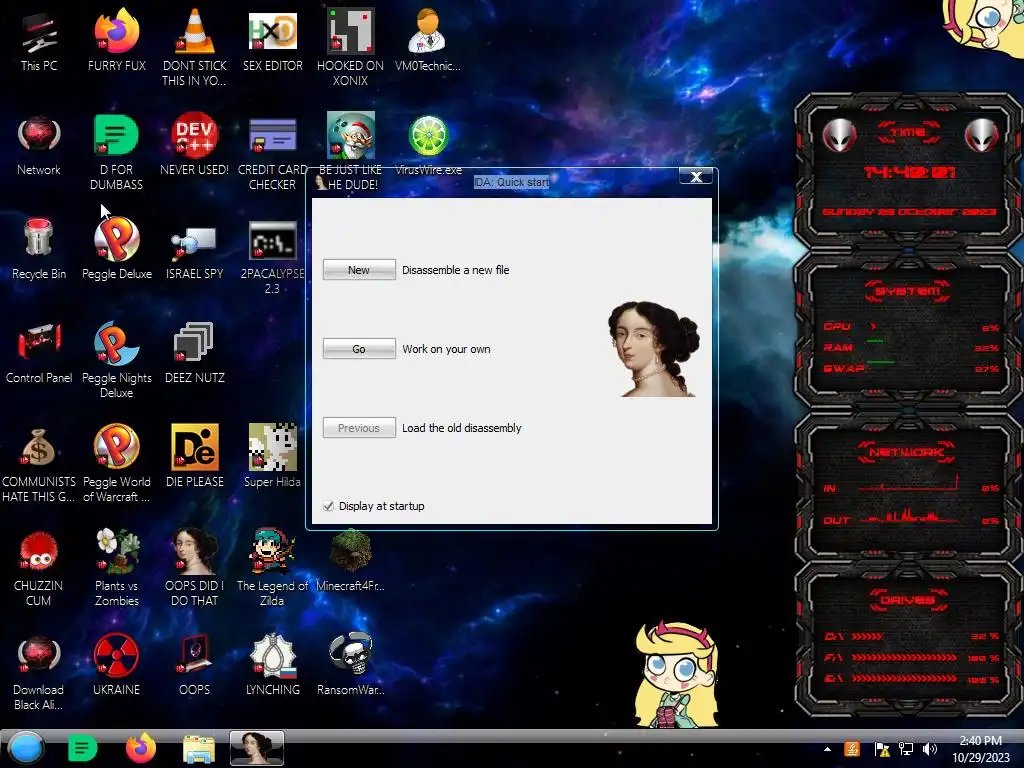
Task: Click New to disassemble a new file
Action: (359, 270)
